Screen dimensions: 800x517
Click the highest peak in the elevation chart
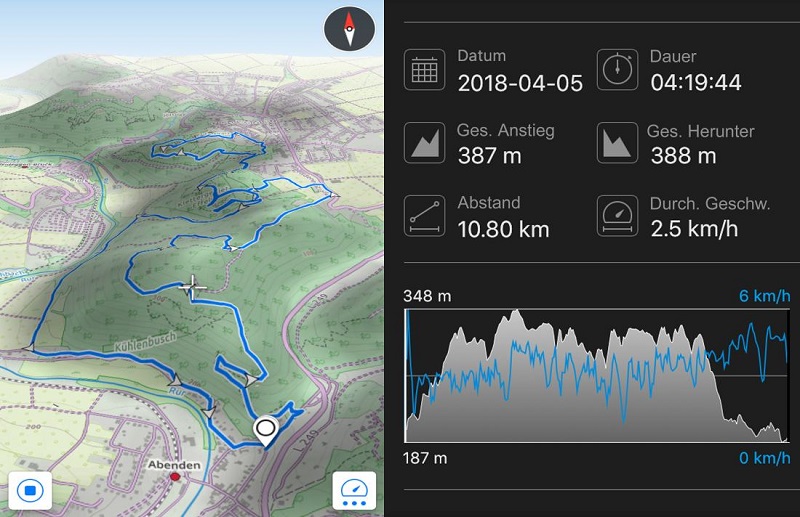517,311
